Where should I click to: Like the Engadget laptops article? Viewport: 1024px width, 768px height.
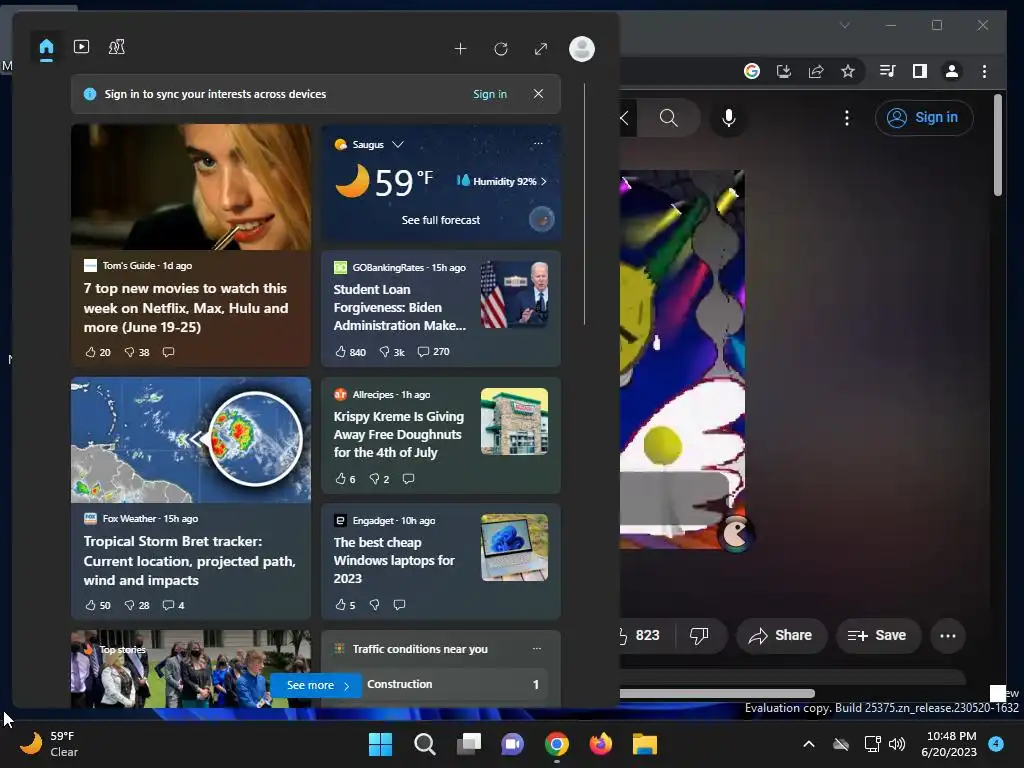click(345, 605)
